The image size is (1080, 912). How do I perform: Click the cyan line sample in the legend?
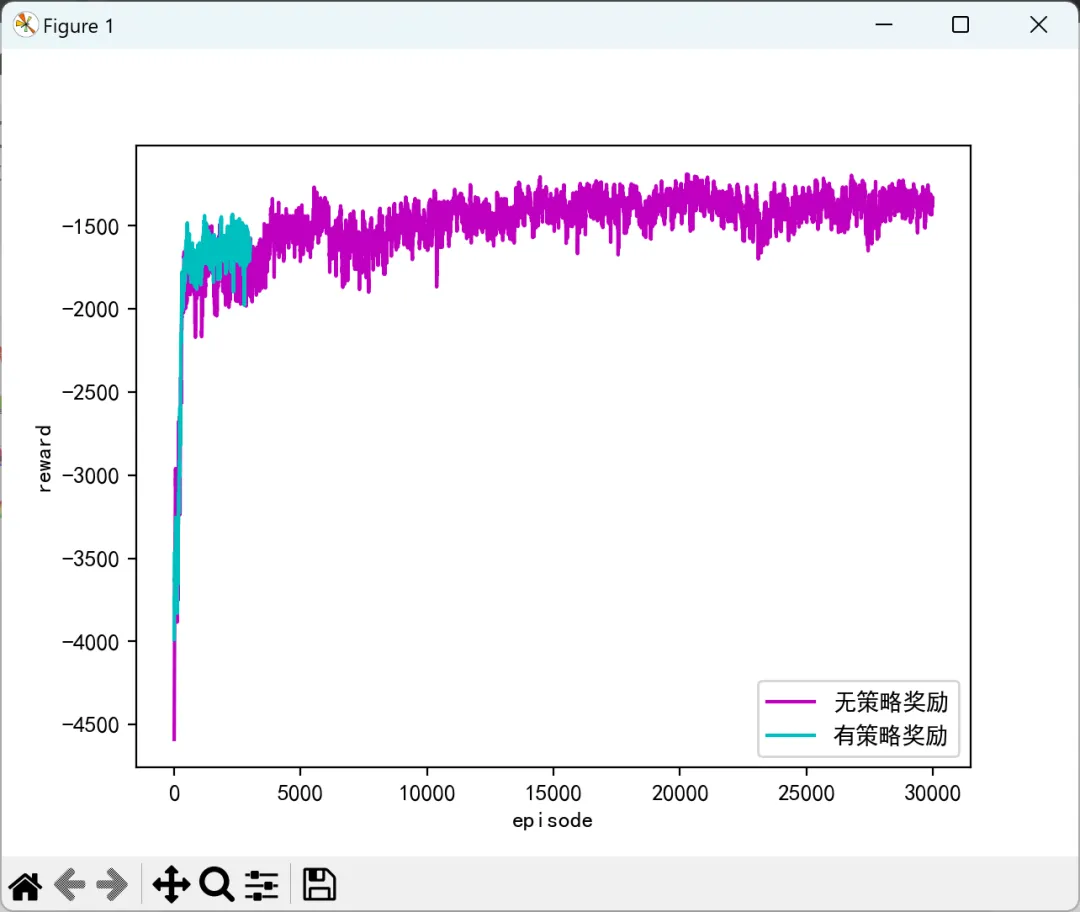point(790,736)
